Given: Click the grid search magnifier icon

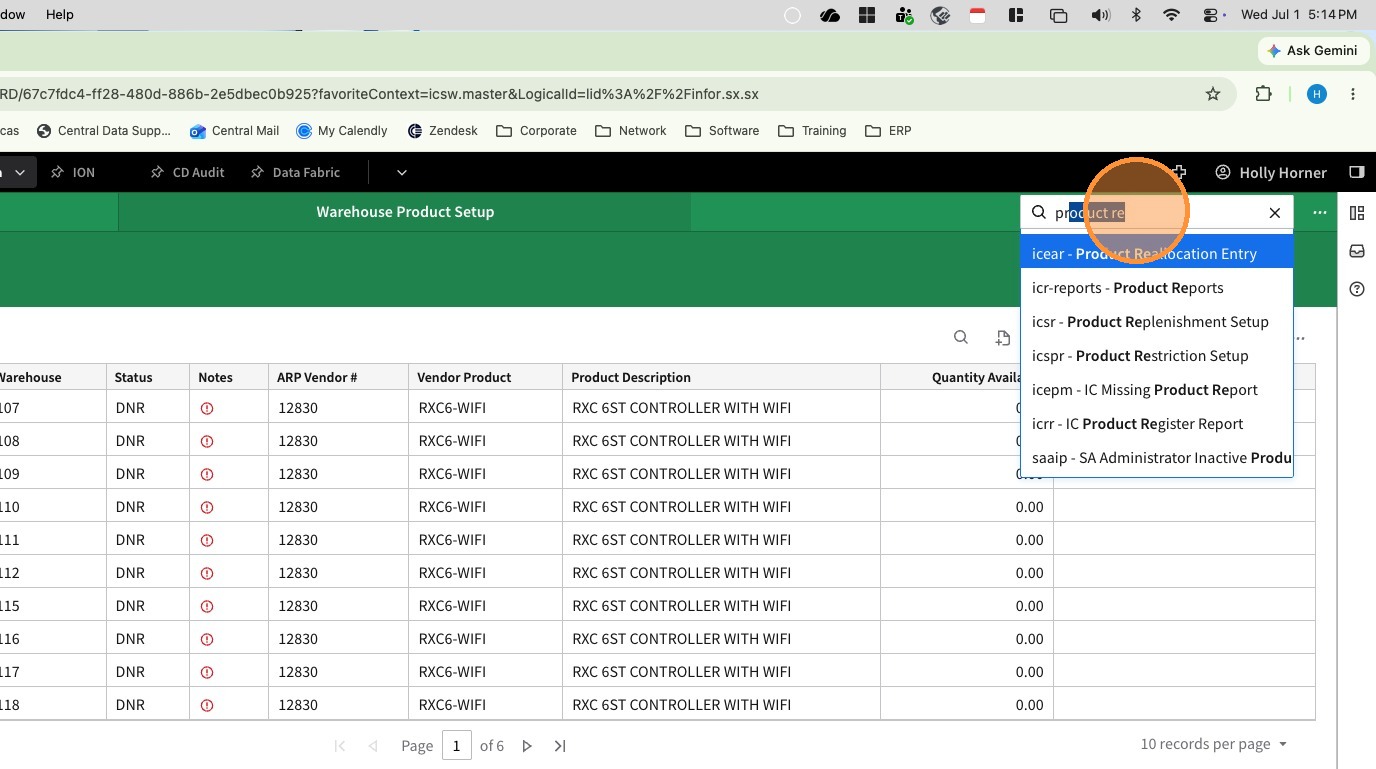Looking at the screenshot, I should pyautogui.click(x=961, y=337).
